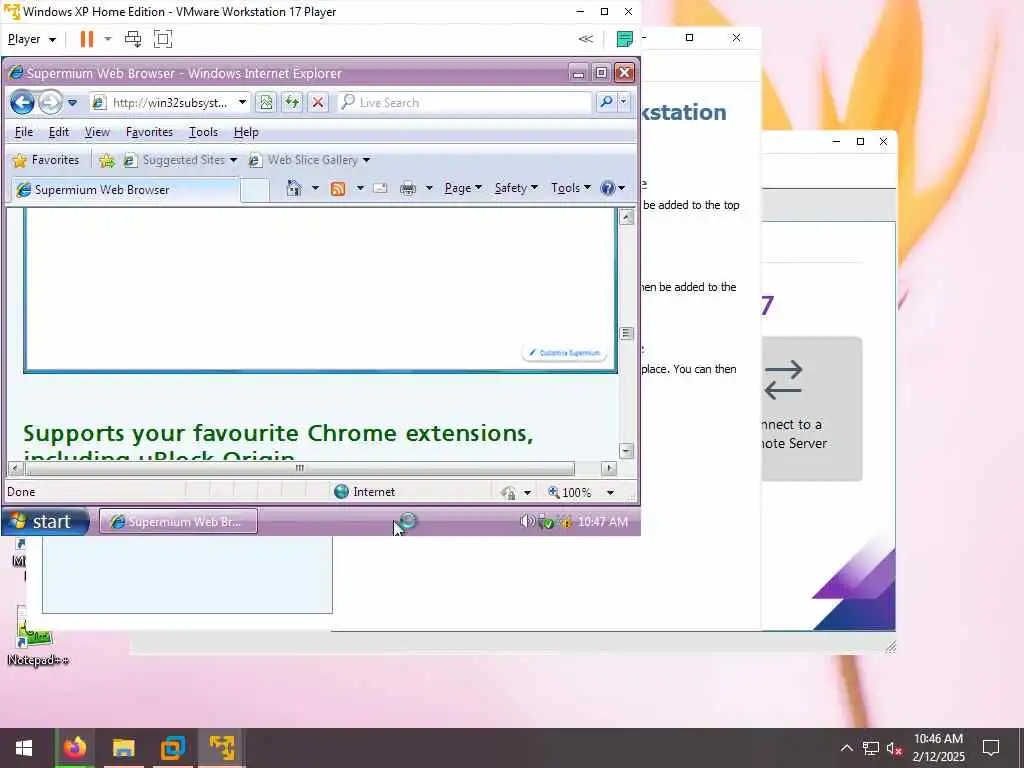This screenshot has height=768, width=1024.
Task: Open the recent pages dropdown arrow
Action: coord(72,103)
